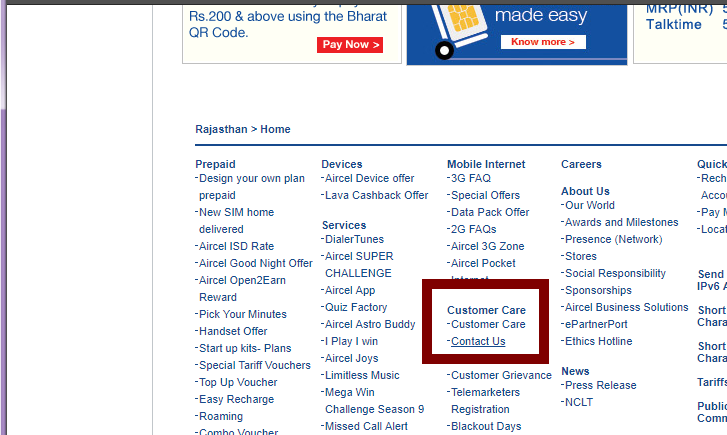Open Awards and Milestones link
727x435 pixels.
click(622, 223)
